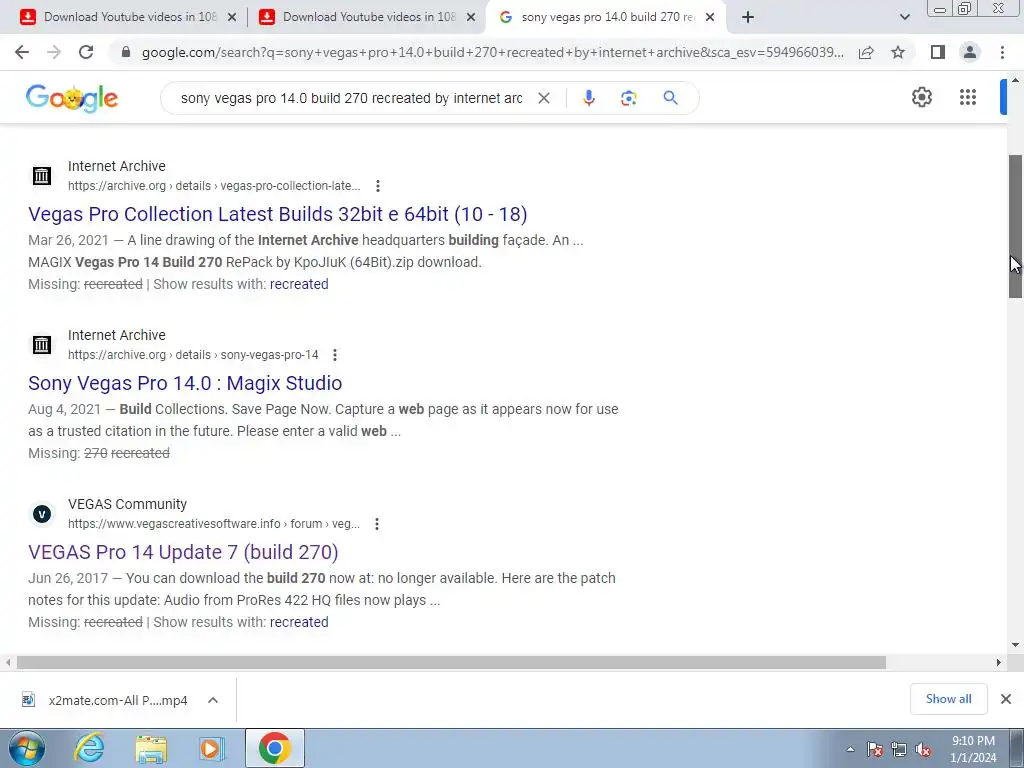Viewport: 1024px width, 768px height.
Task: Click the Chrome taskbar button
Action: [275, 748]
